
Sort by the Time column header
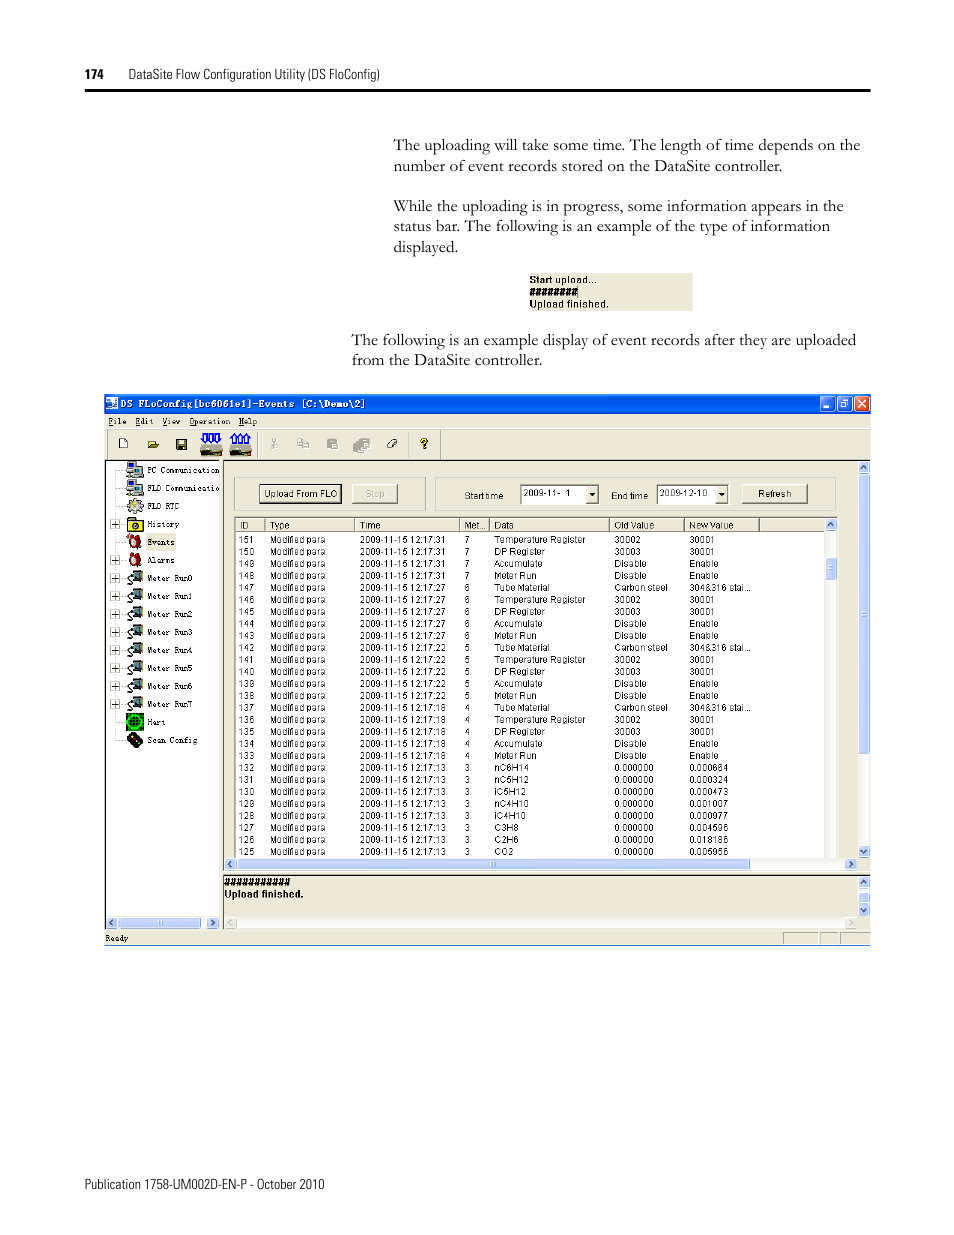coord(407,525)
